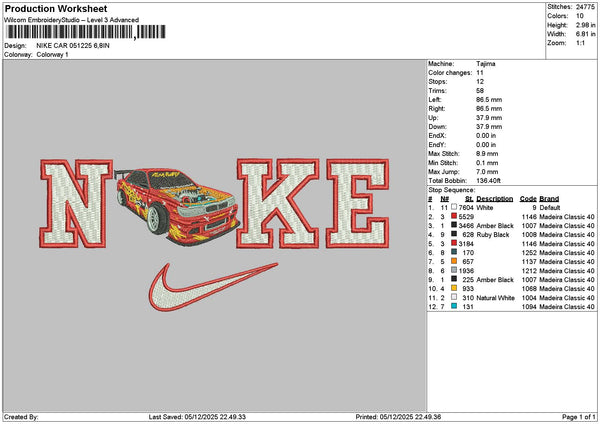Click the Stitches value 24775
Image resolution: width=600 pixels, height=424 pixels.
(x=587, y=7)
